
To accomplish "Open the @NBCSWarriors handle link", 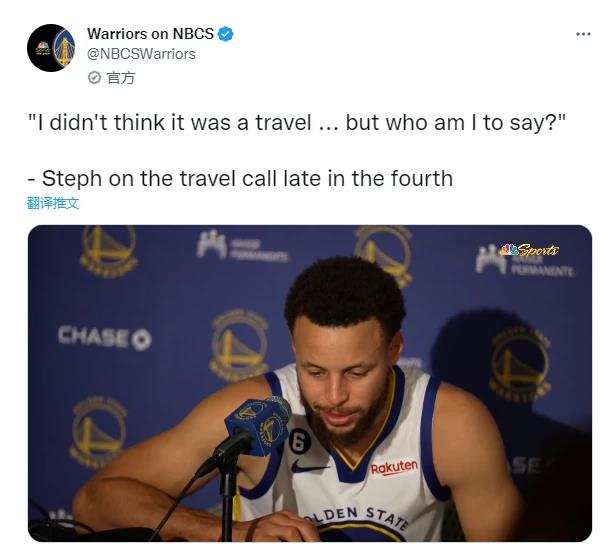I will (x=141, y=54).
